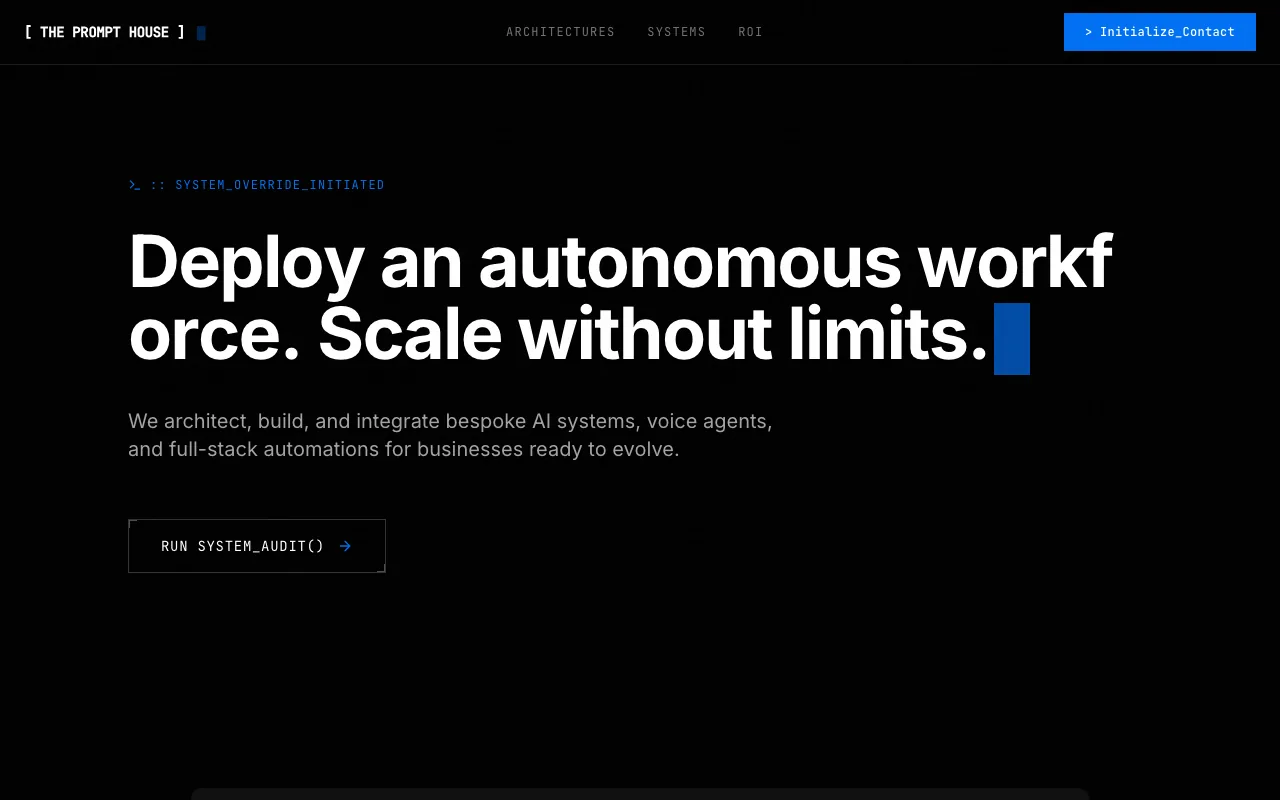1280x800 pixels.
Task: Select the blue cursor block after 'limits.'
Action: (1012, 339)
